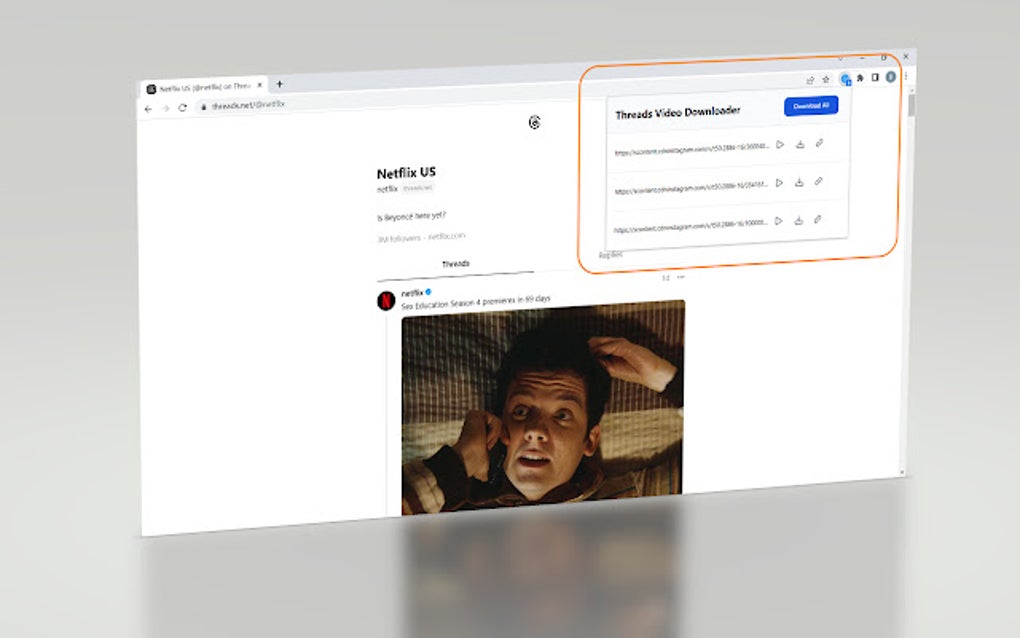Switch to the Threads tab on profile
Screen dimensions: 1020x638
(455, 264)
